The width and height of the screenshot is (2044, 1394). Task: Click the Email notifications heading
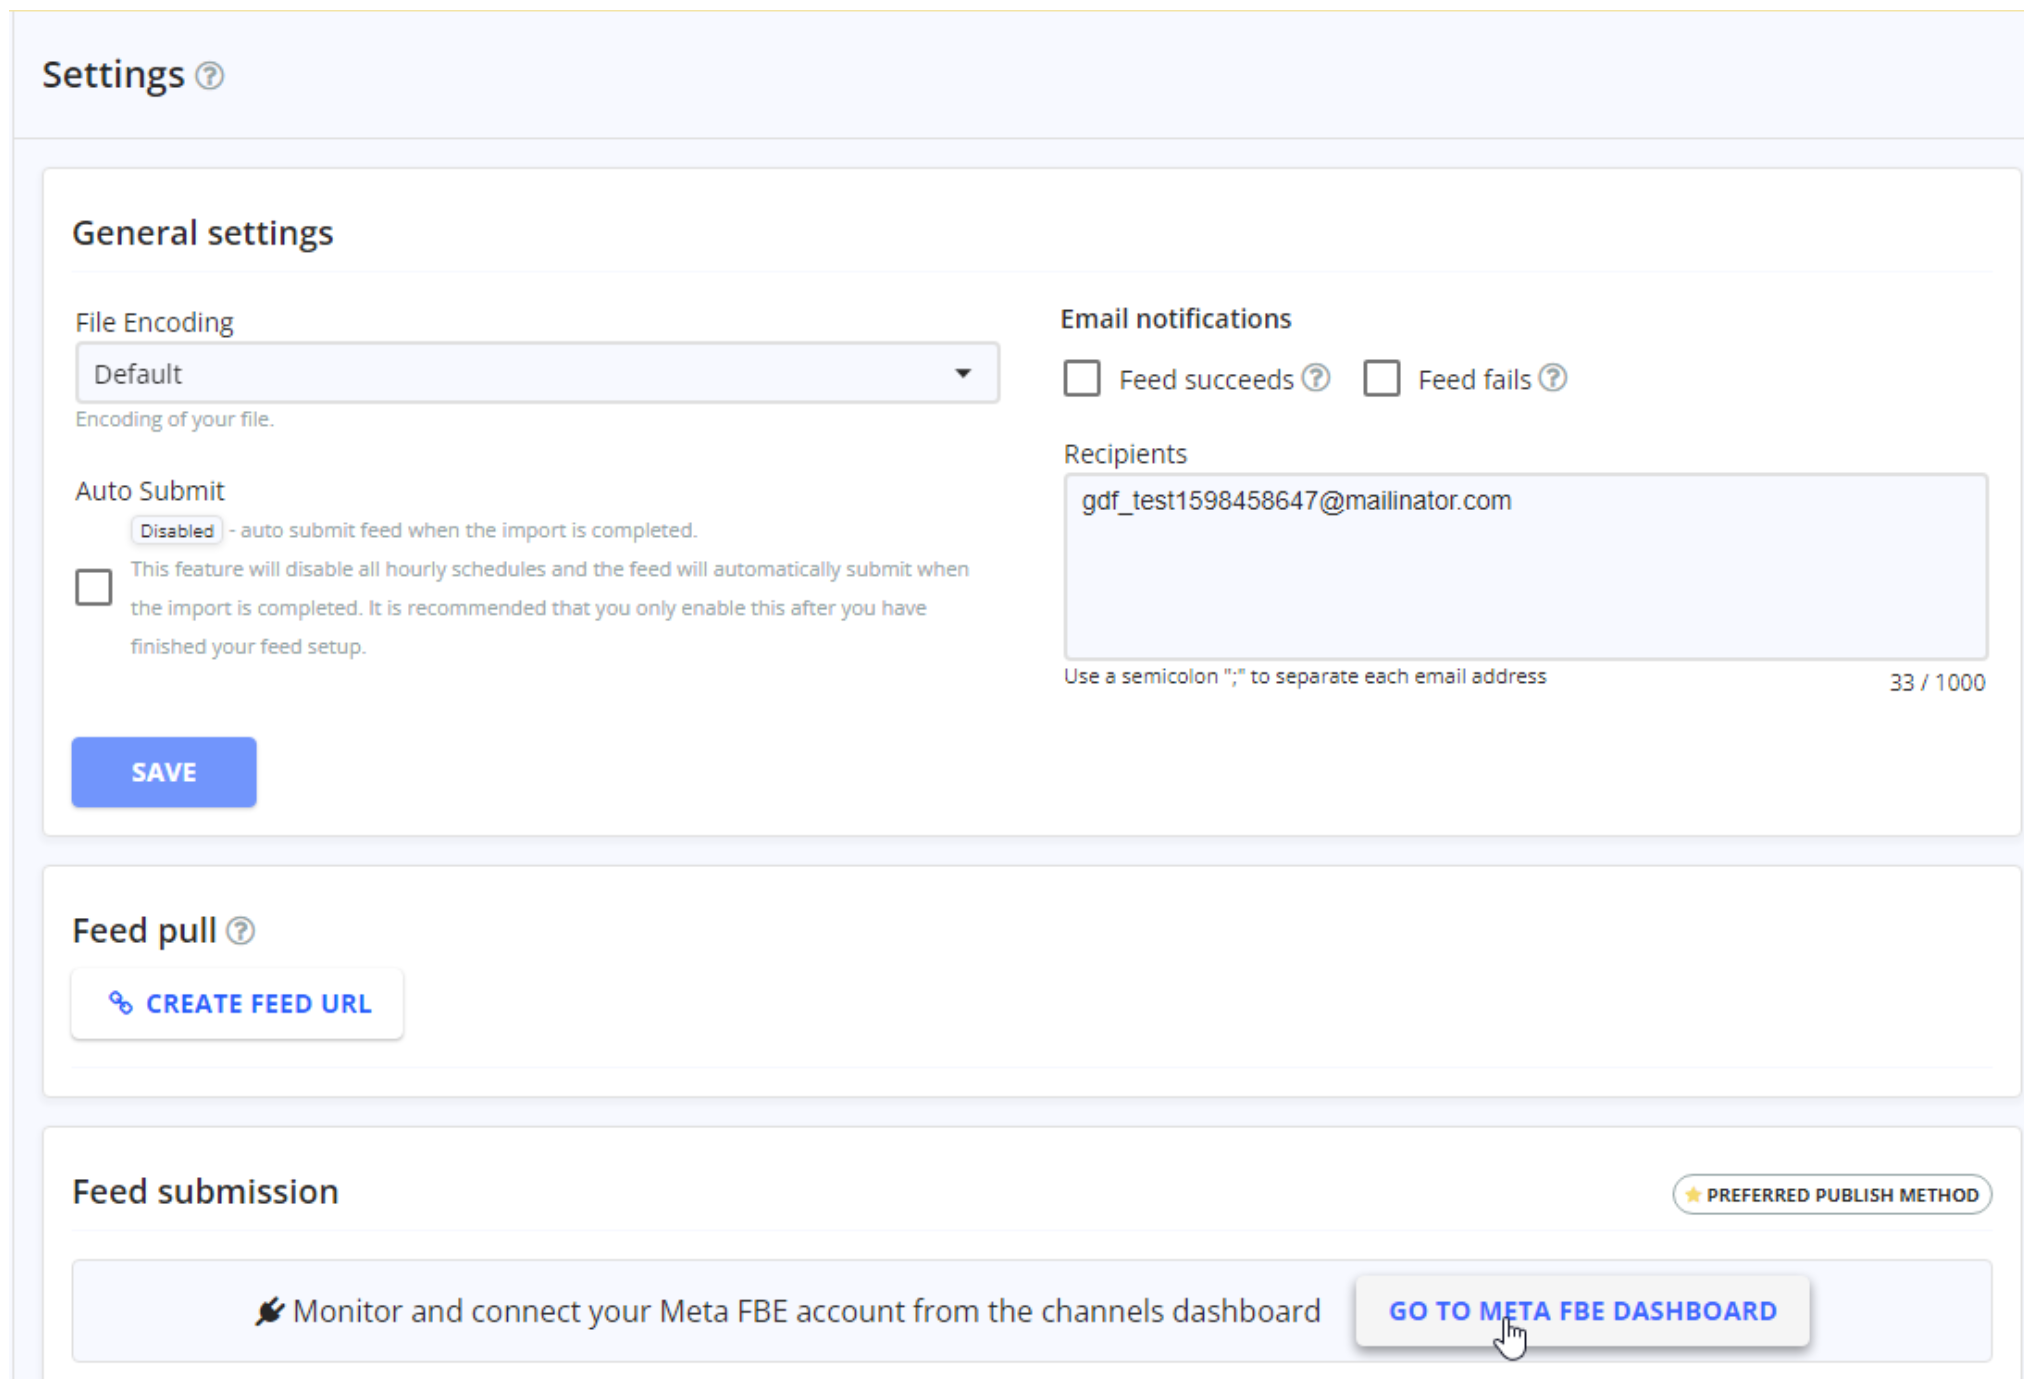[x=1177, y=320]
